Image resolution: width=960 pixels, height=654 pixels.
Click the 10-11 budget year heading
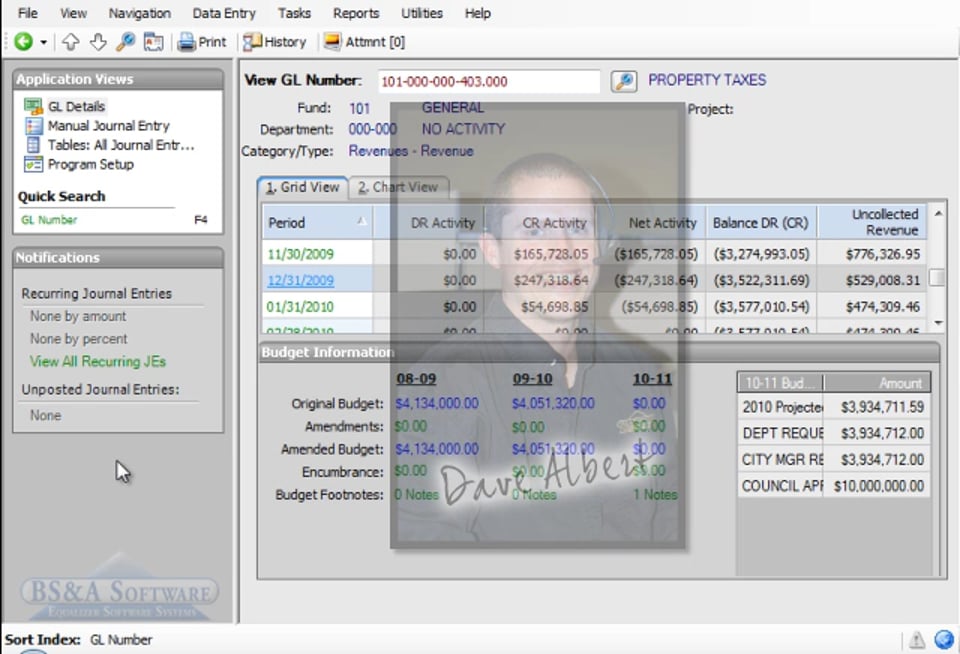(x=652, y=379)
